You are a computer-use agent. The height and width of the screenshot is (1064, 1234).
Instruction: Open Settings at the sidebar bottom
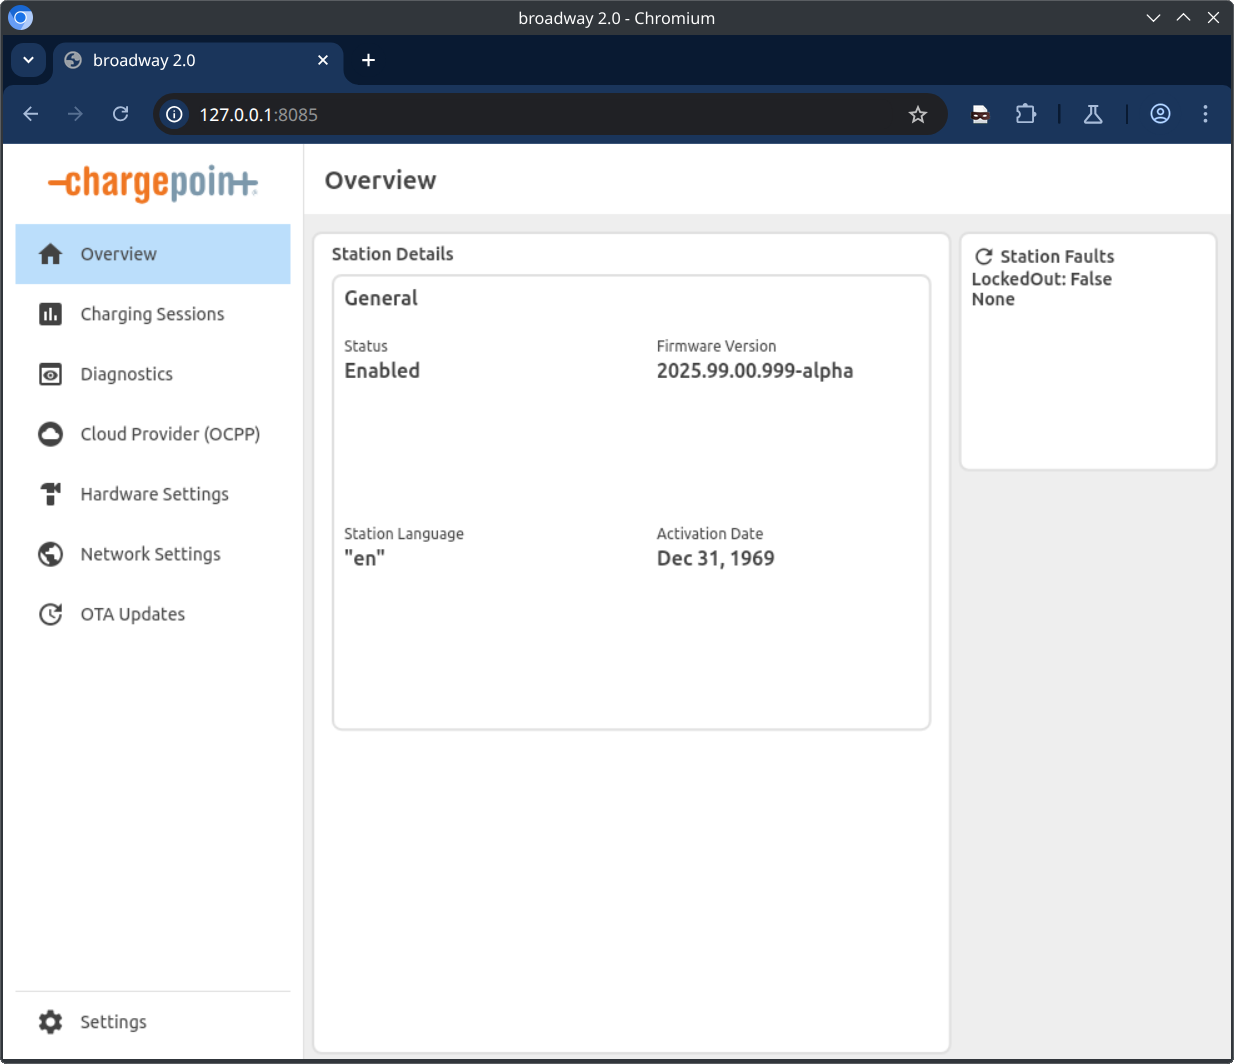point(153,1021)
